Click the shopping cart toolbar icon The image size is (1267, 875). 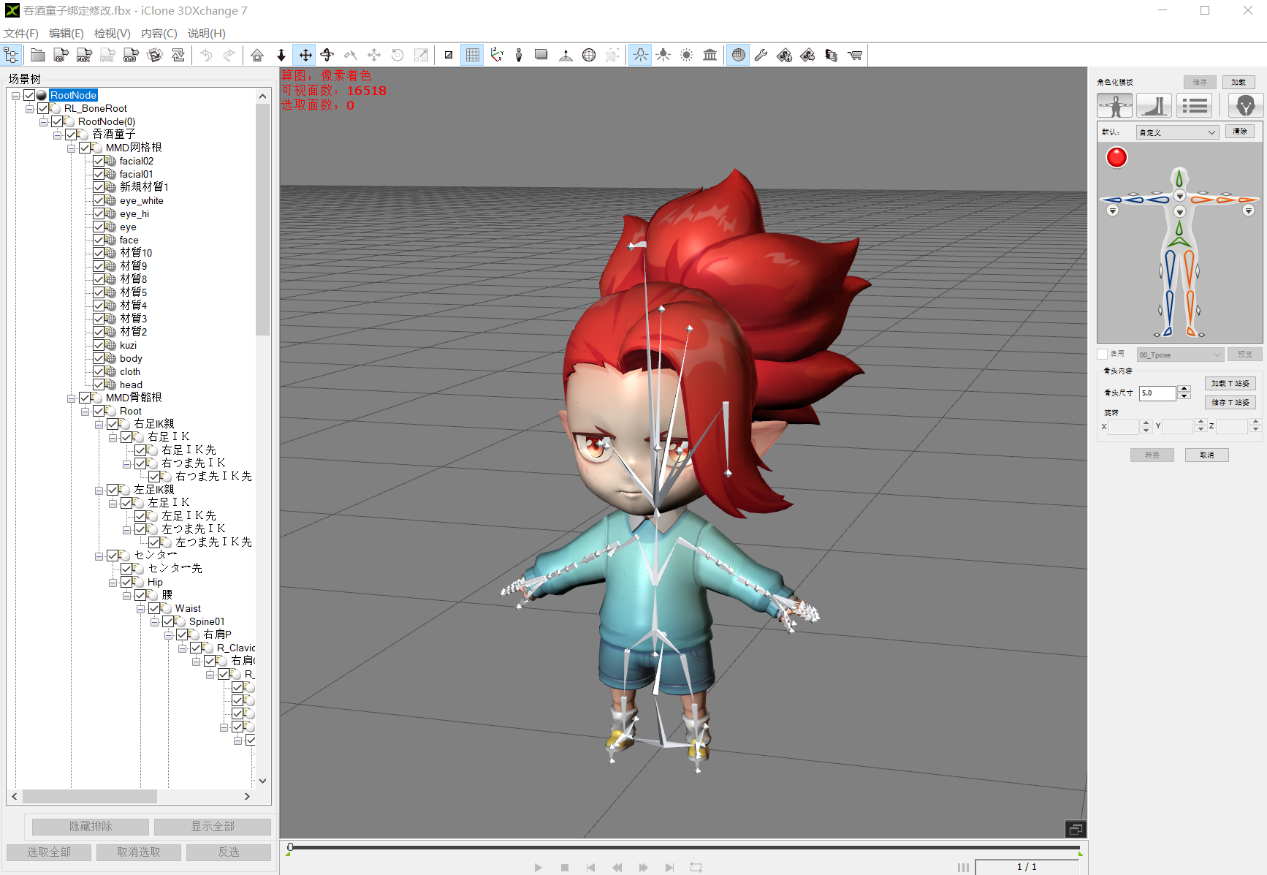(x=854, y=55)
